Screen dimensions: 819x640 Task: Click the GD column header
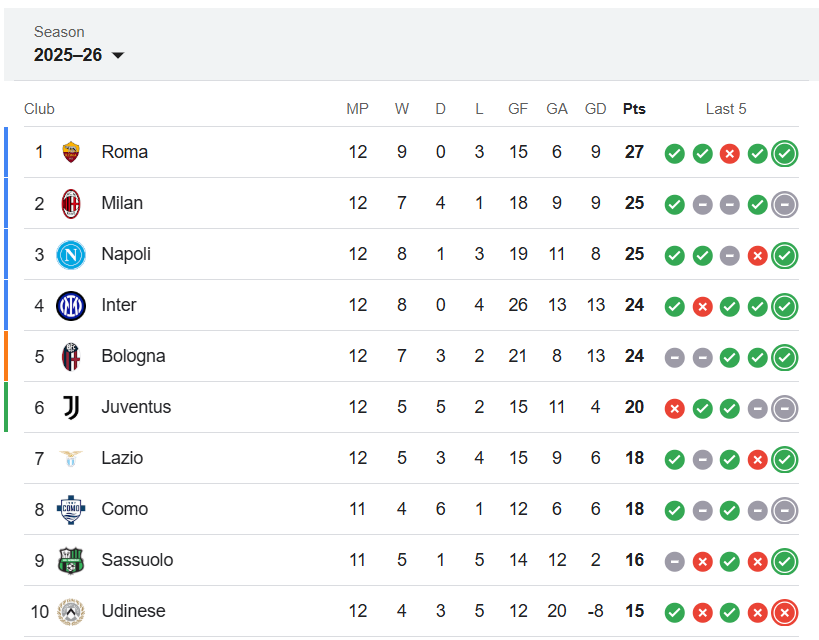pos(596,109)
